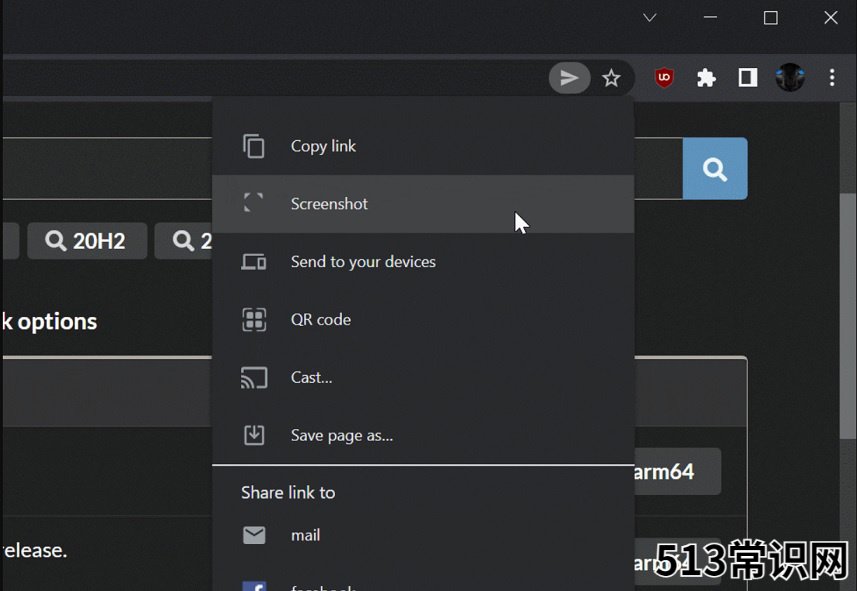Image resolution: width=857 pixels, height=591 pixels.
Task: Maximize the browser window
Action: click(771, 18)
